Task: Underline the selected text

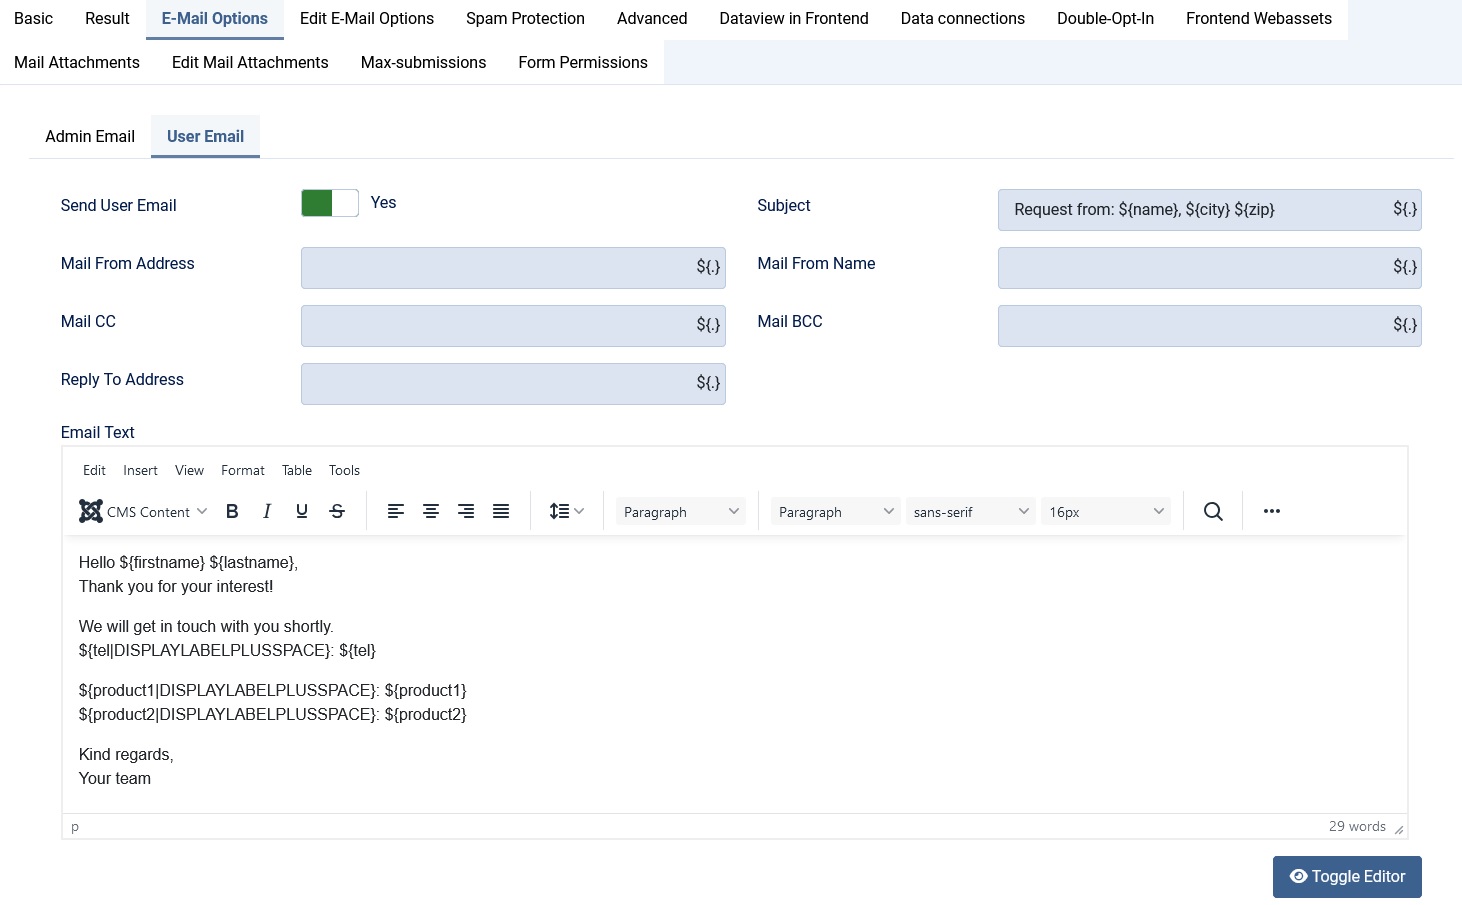Action: click(301, 511)
